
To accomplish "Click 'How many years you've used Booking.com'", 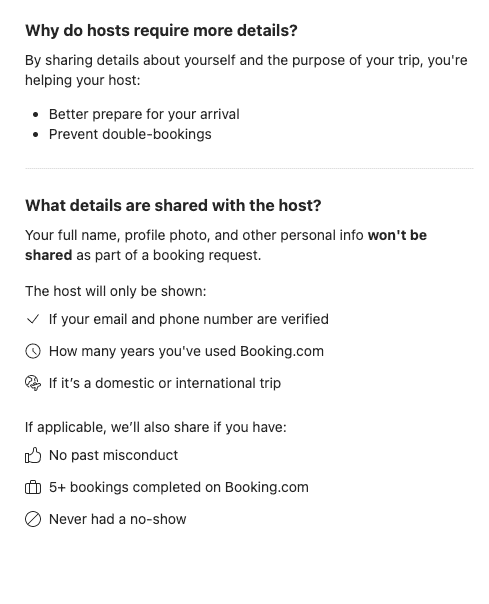I will (187, 351).
